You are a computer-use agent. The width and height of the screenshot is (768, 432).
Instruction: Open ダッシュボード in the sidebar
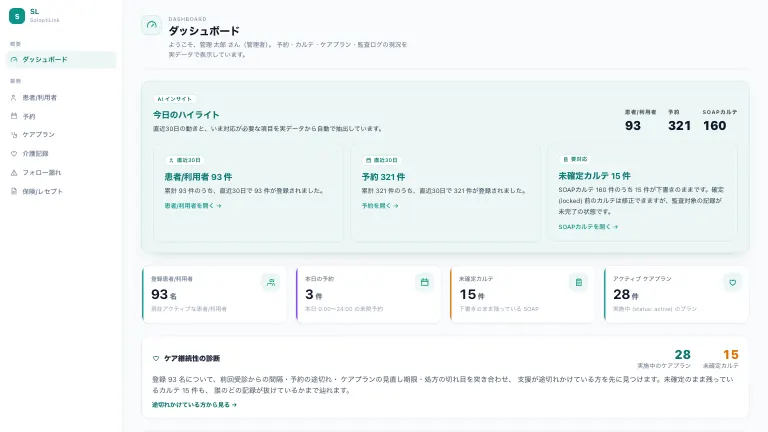click(x=61, y=59)
